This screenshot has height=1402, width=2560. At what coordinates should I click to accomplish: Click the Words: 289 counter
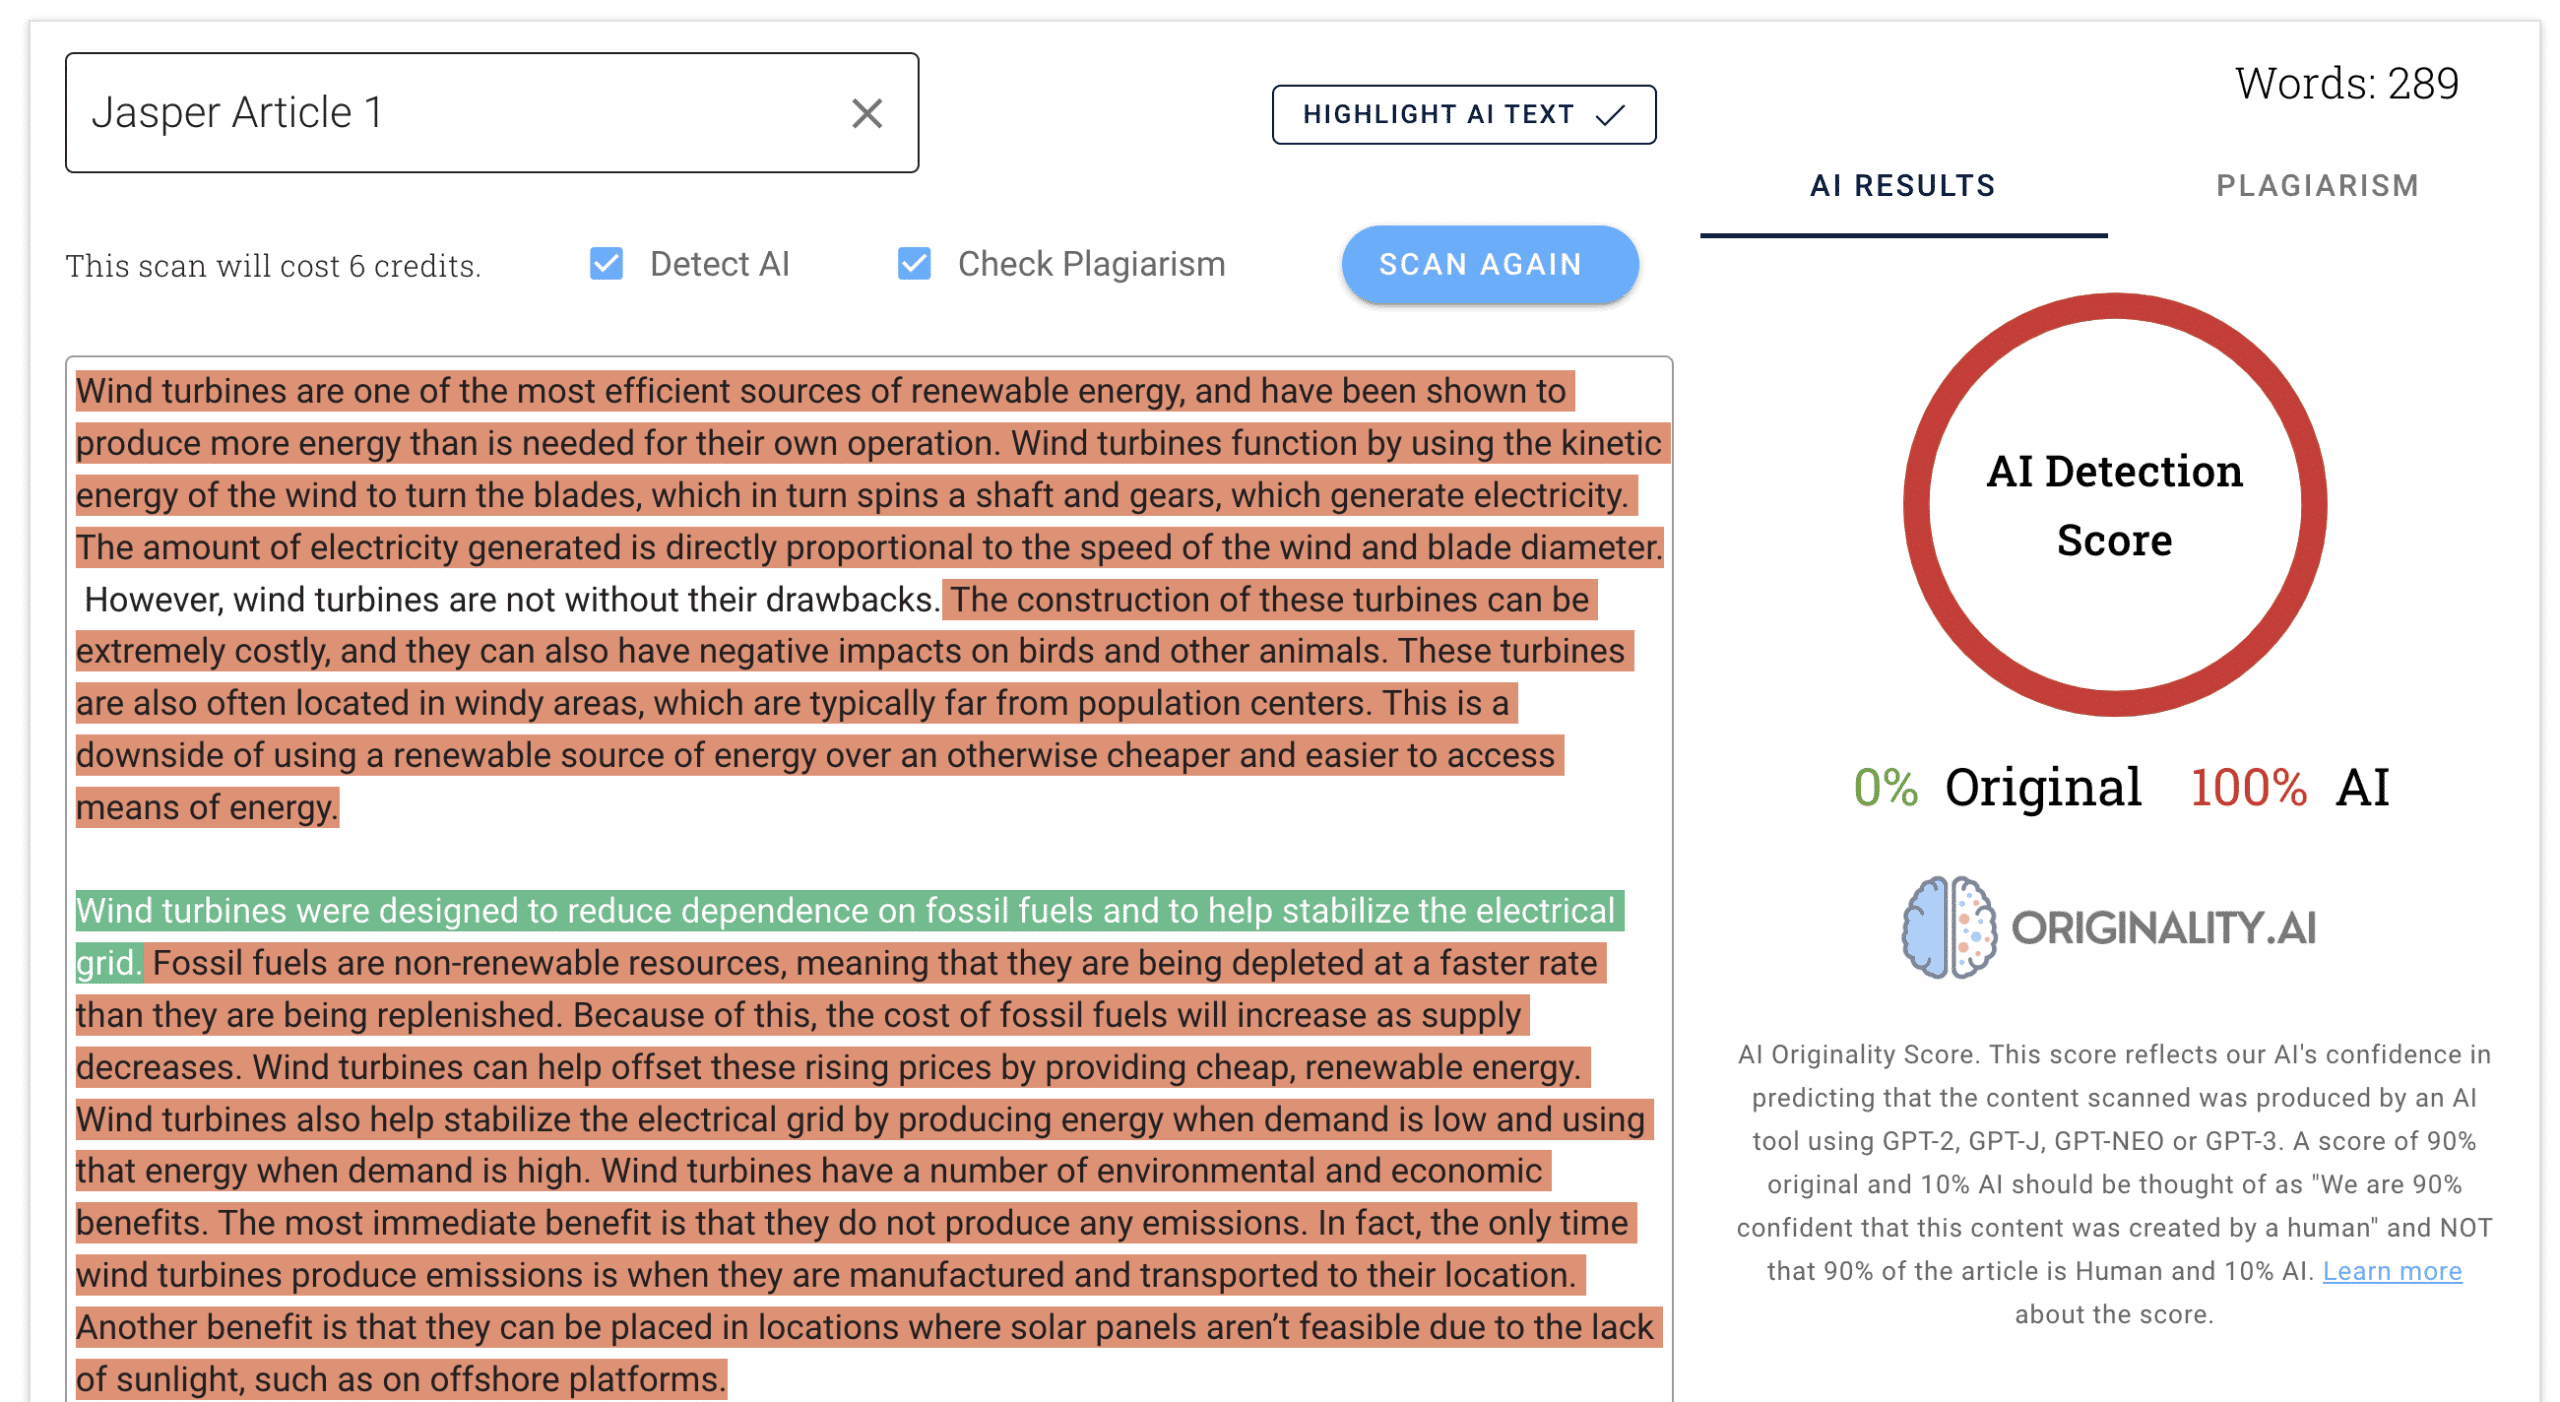click(x=2345, y=83)
